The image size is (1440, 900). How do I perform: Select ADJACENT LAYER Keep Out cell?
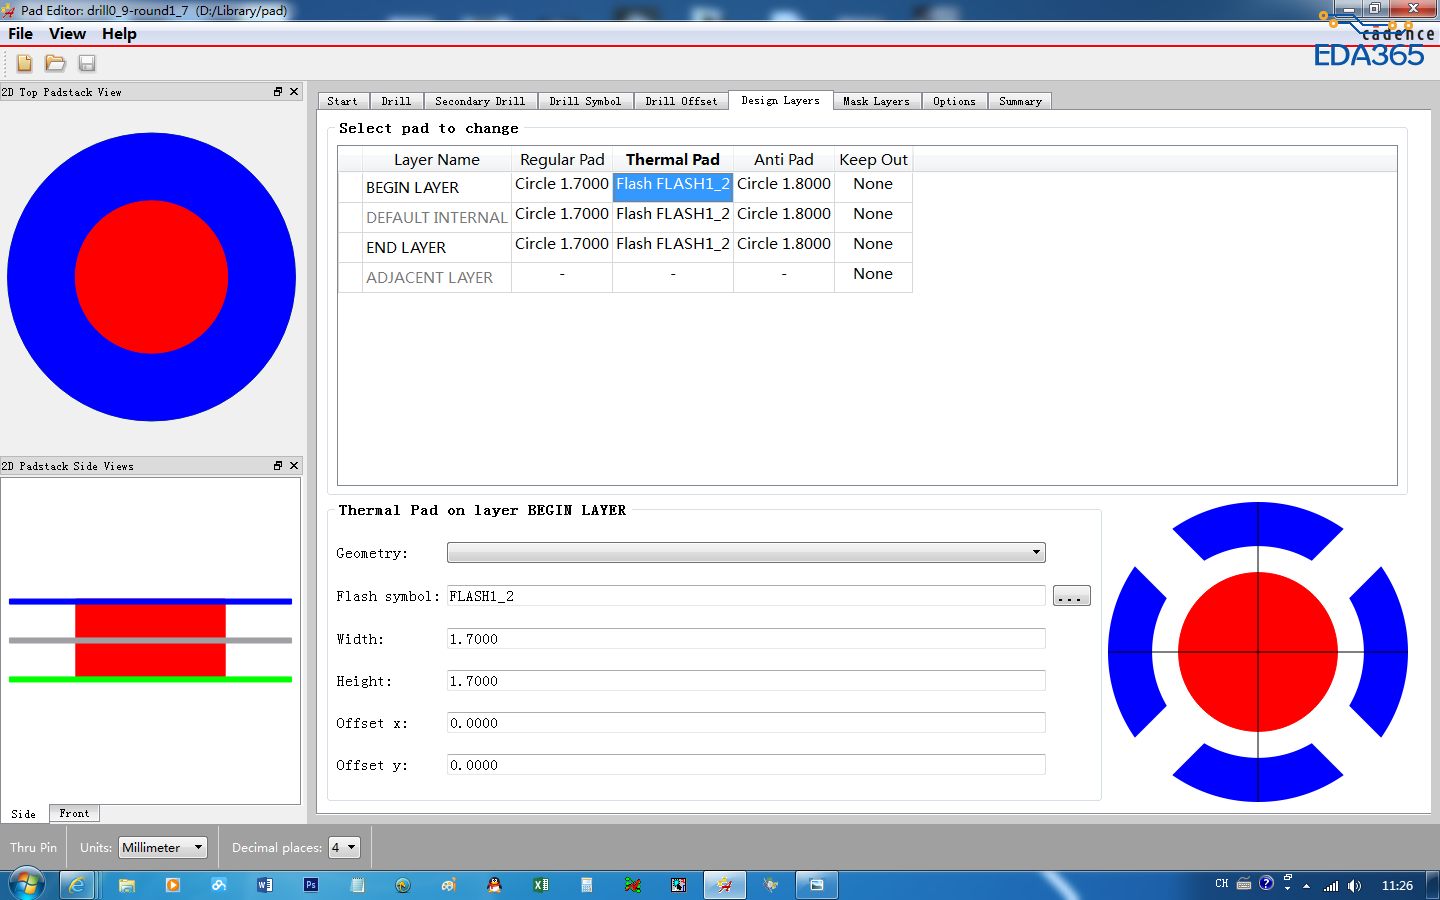pyautogui.click(x=873, y=275)
